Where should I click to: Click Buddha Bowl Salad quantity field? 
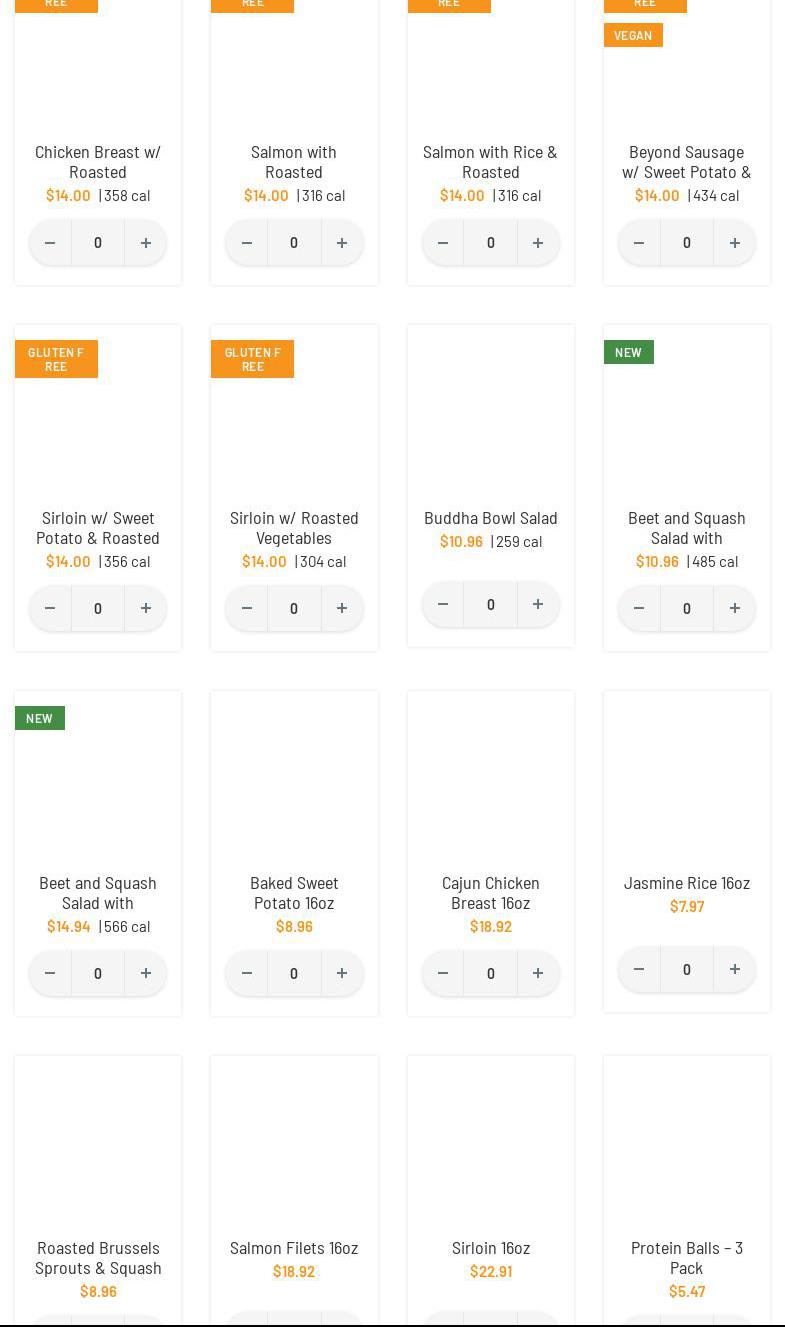490,604
